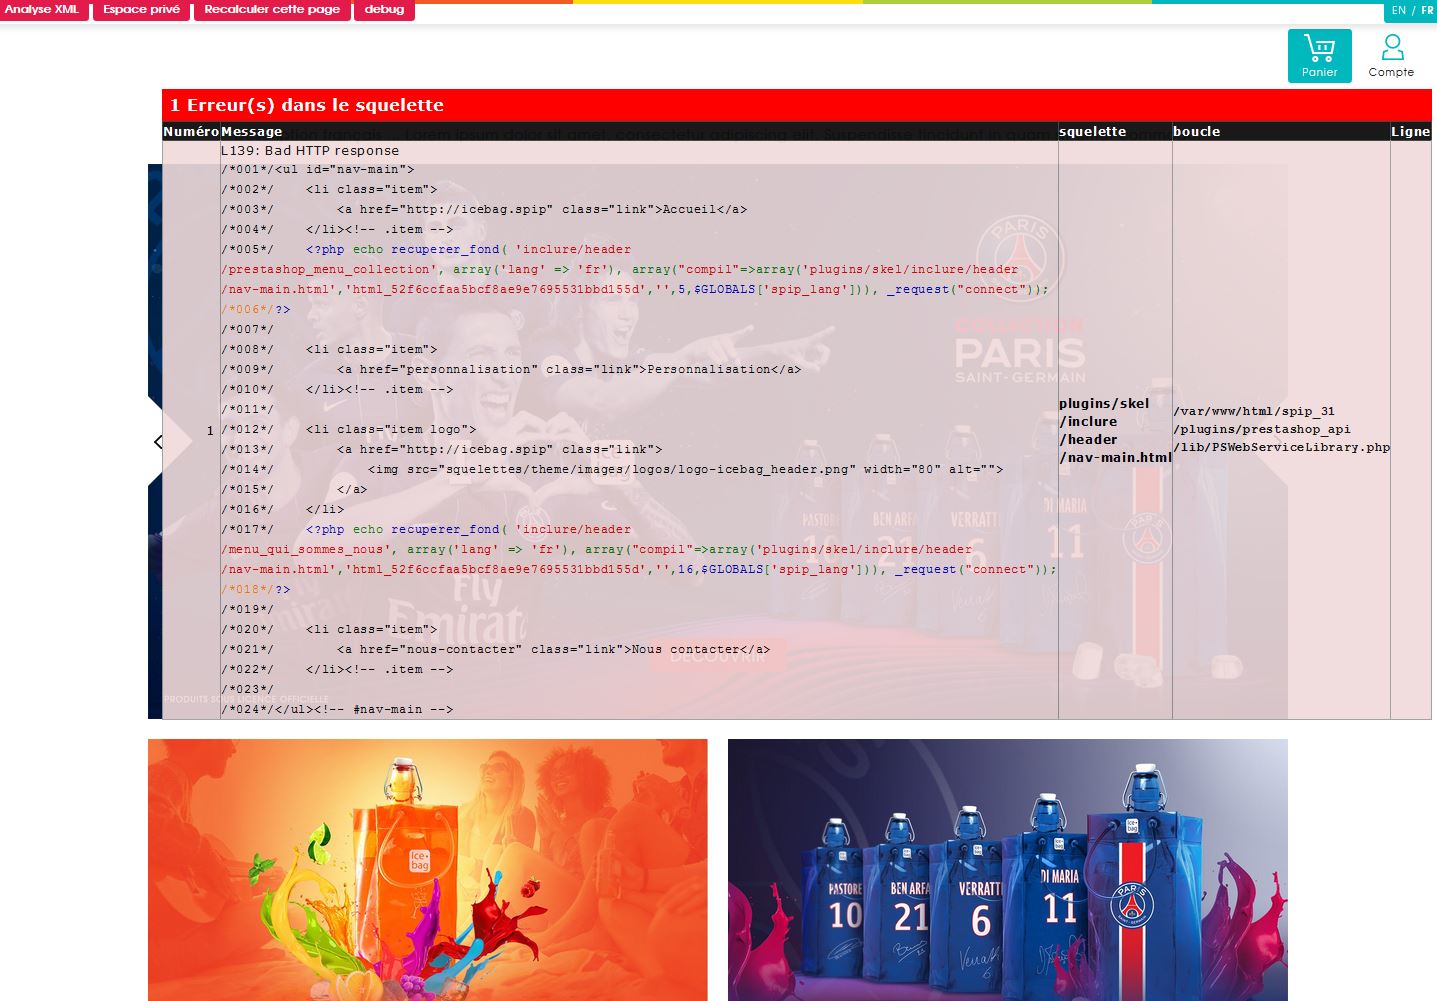Open the Compte account icon
This screenshot has height=1001, width=1437.
(x=1391, y=55)
